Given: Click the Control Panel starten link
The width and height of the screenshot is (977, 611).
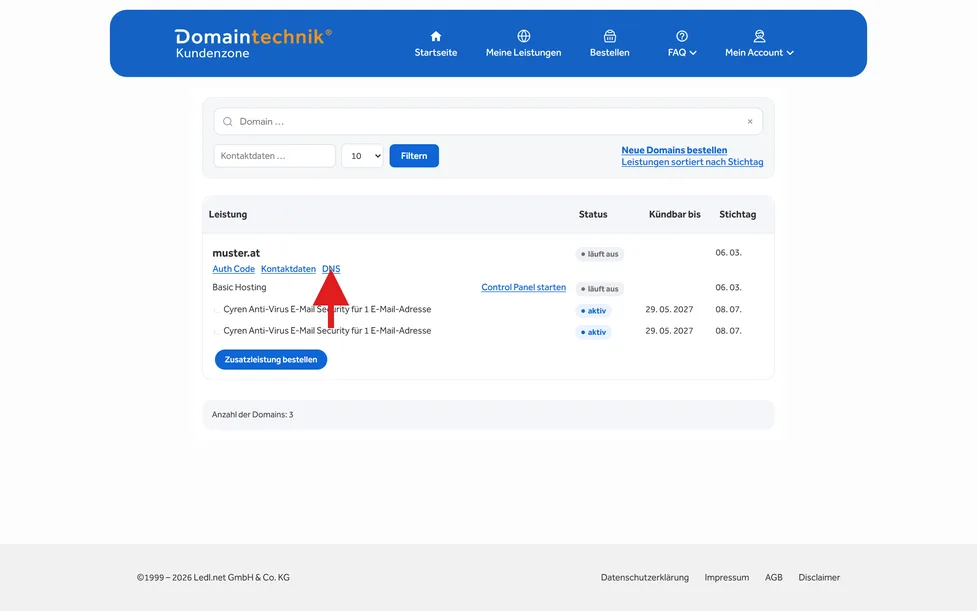Looking at the screenshot, I should (x=523, y=287).
